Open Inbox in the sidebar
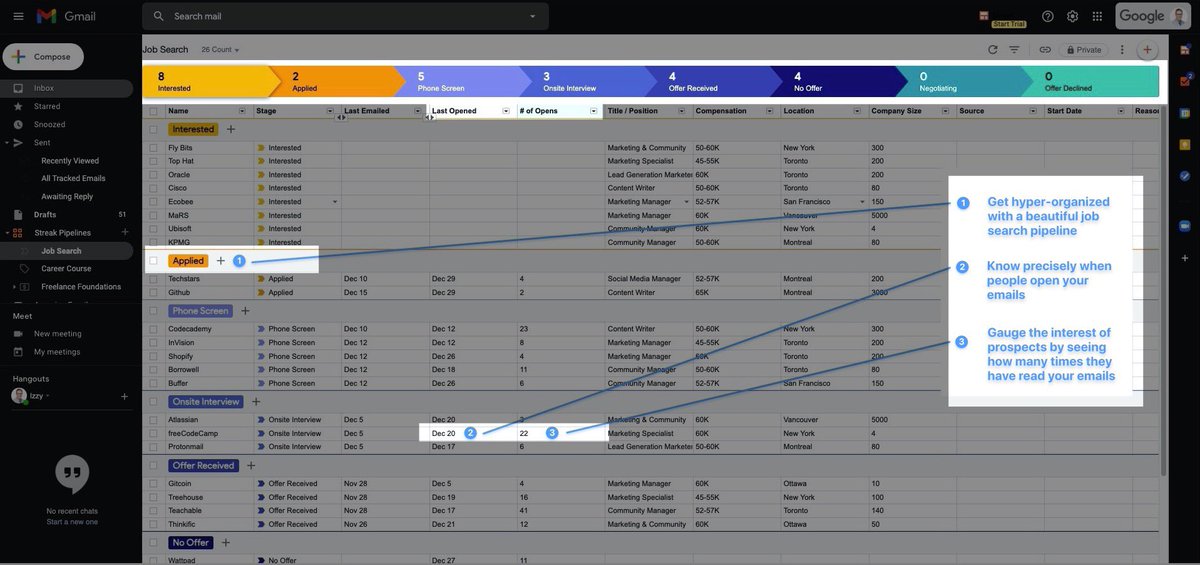The width and height of the screenshot is (1200, 565). [x=66, y=88]
